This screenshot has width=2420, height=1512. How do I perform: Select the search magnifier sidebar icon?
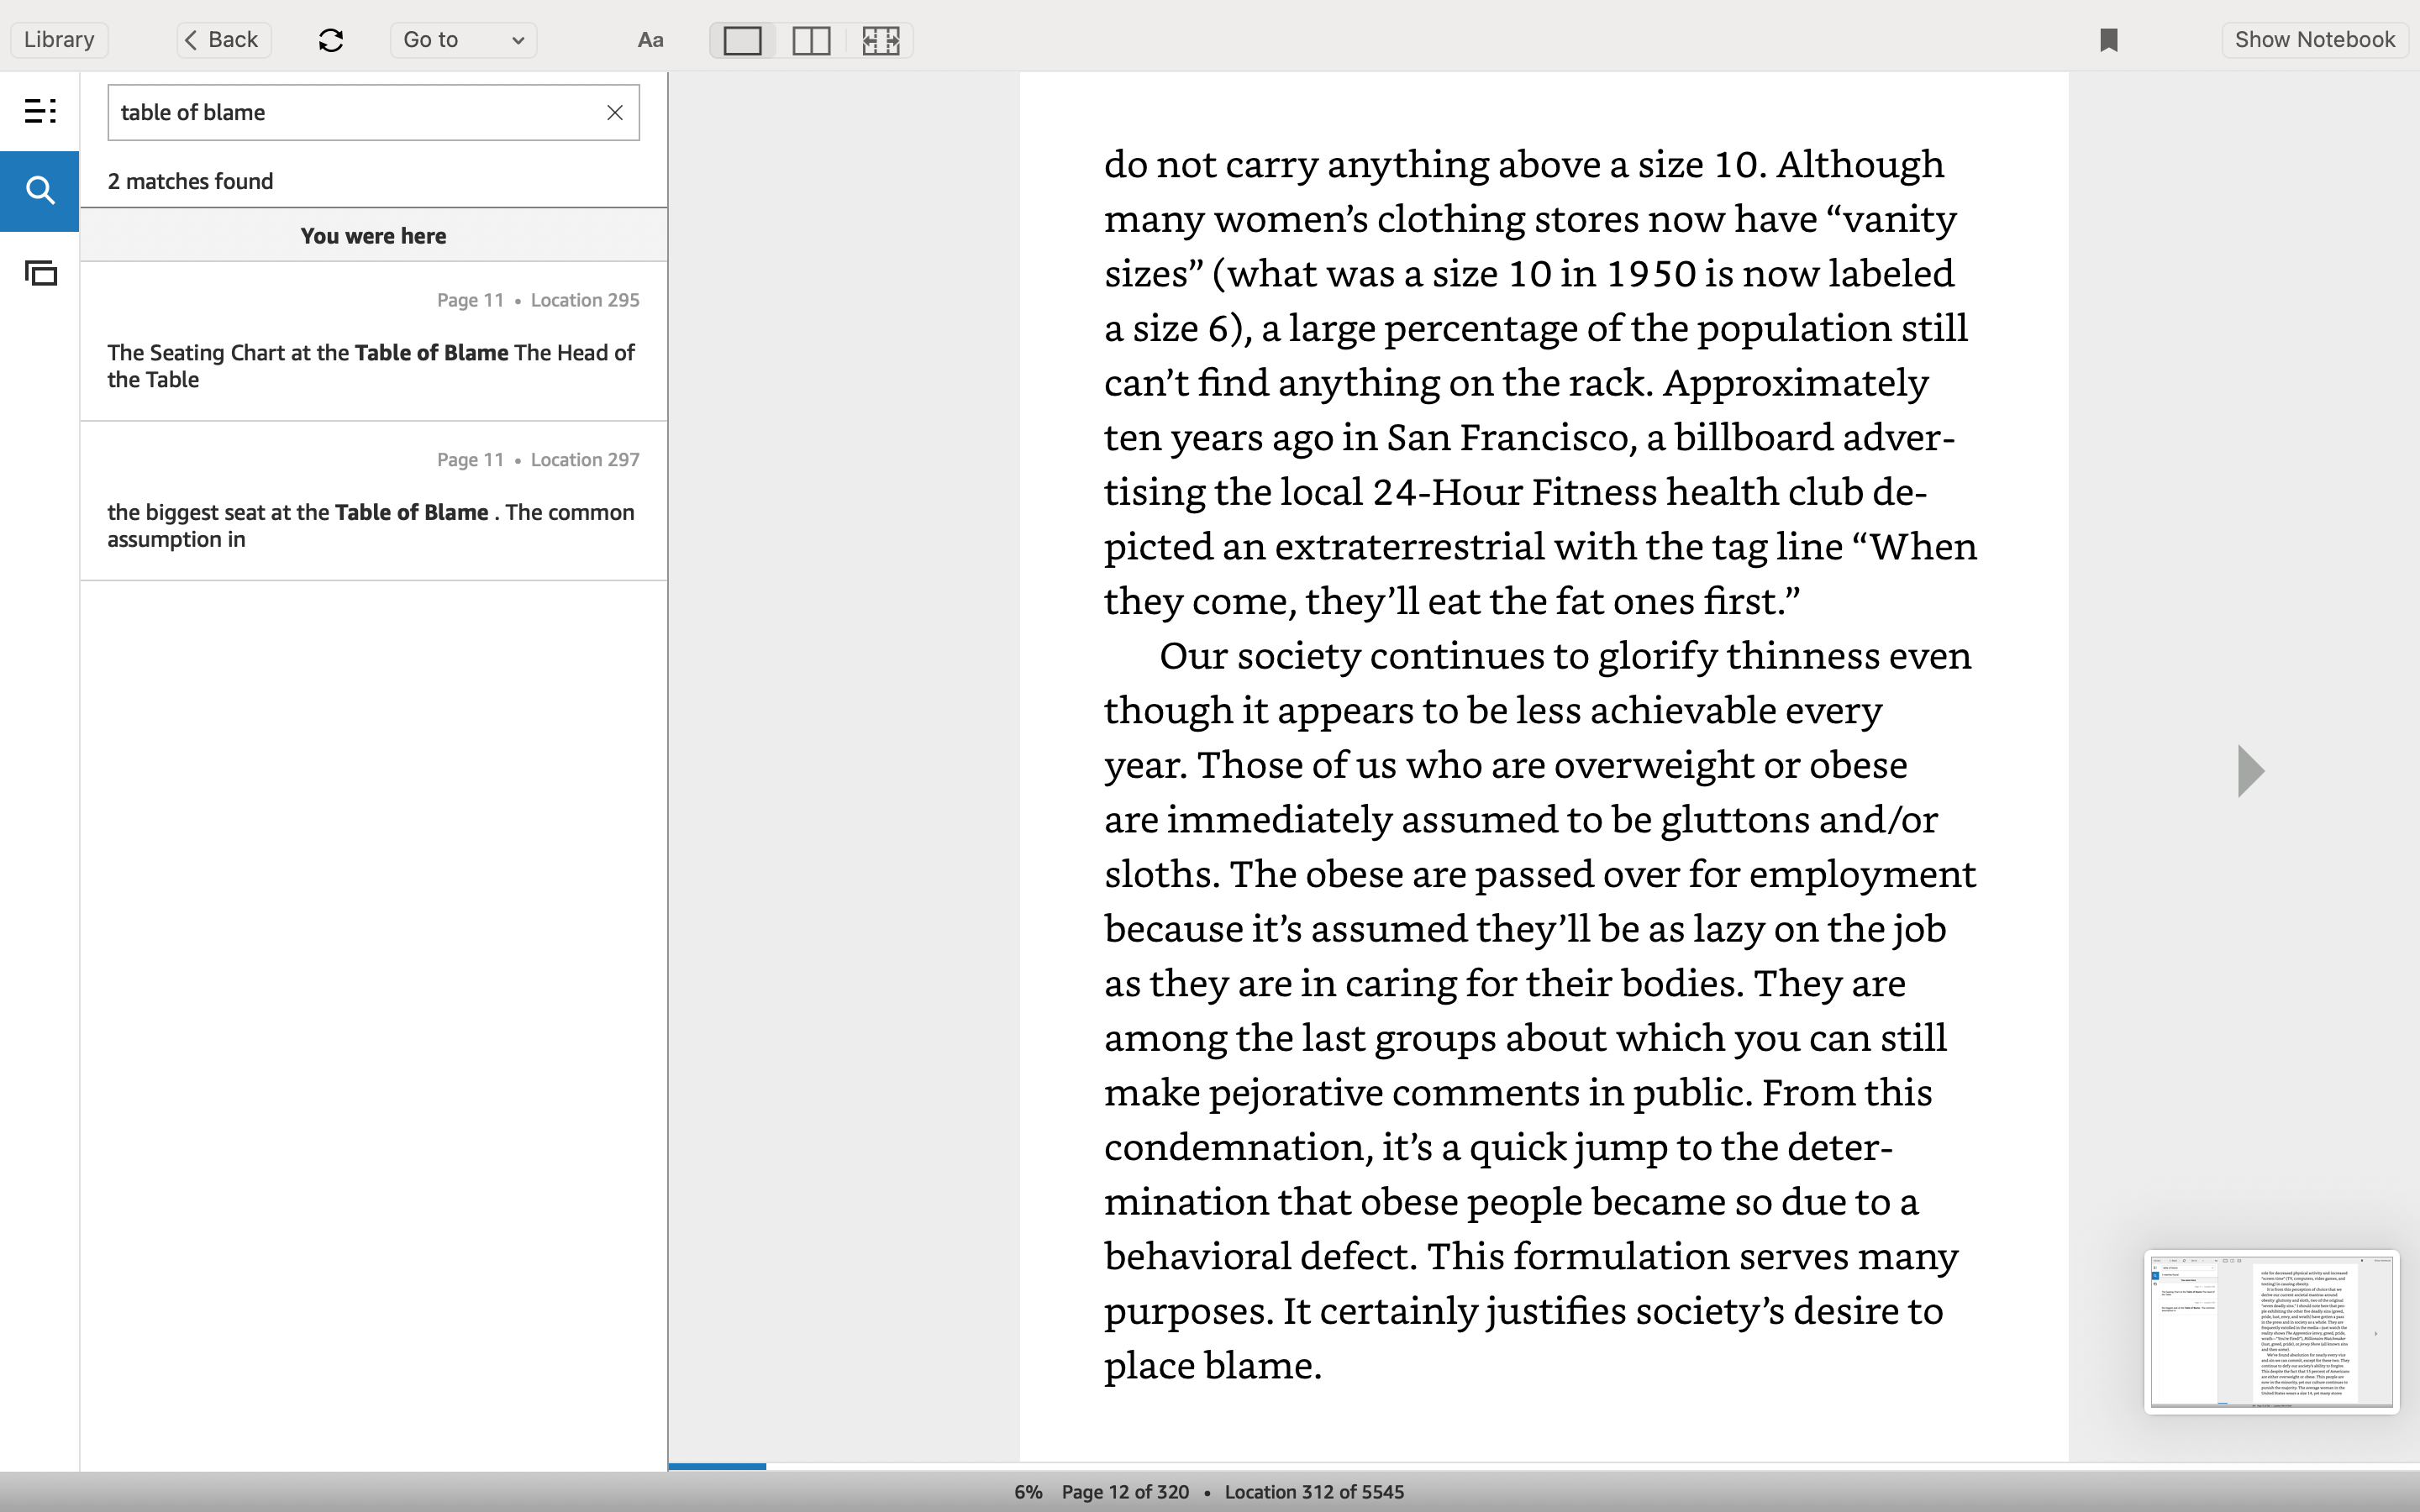(40, 190)
